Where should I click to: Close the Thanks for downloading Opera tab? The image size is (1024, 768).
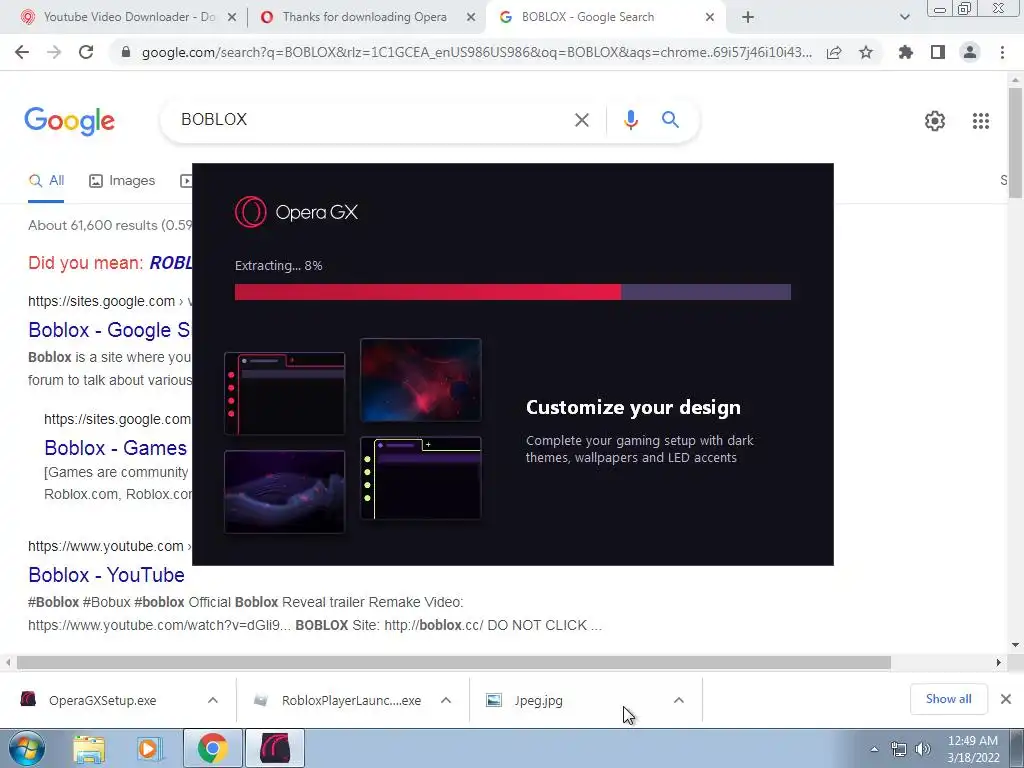point(470,18)
